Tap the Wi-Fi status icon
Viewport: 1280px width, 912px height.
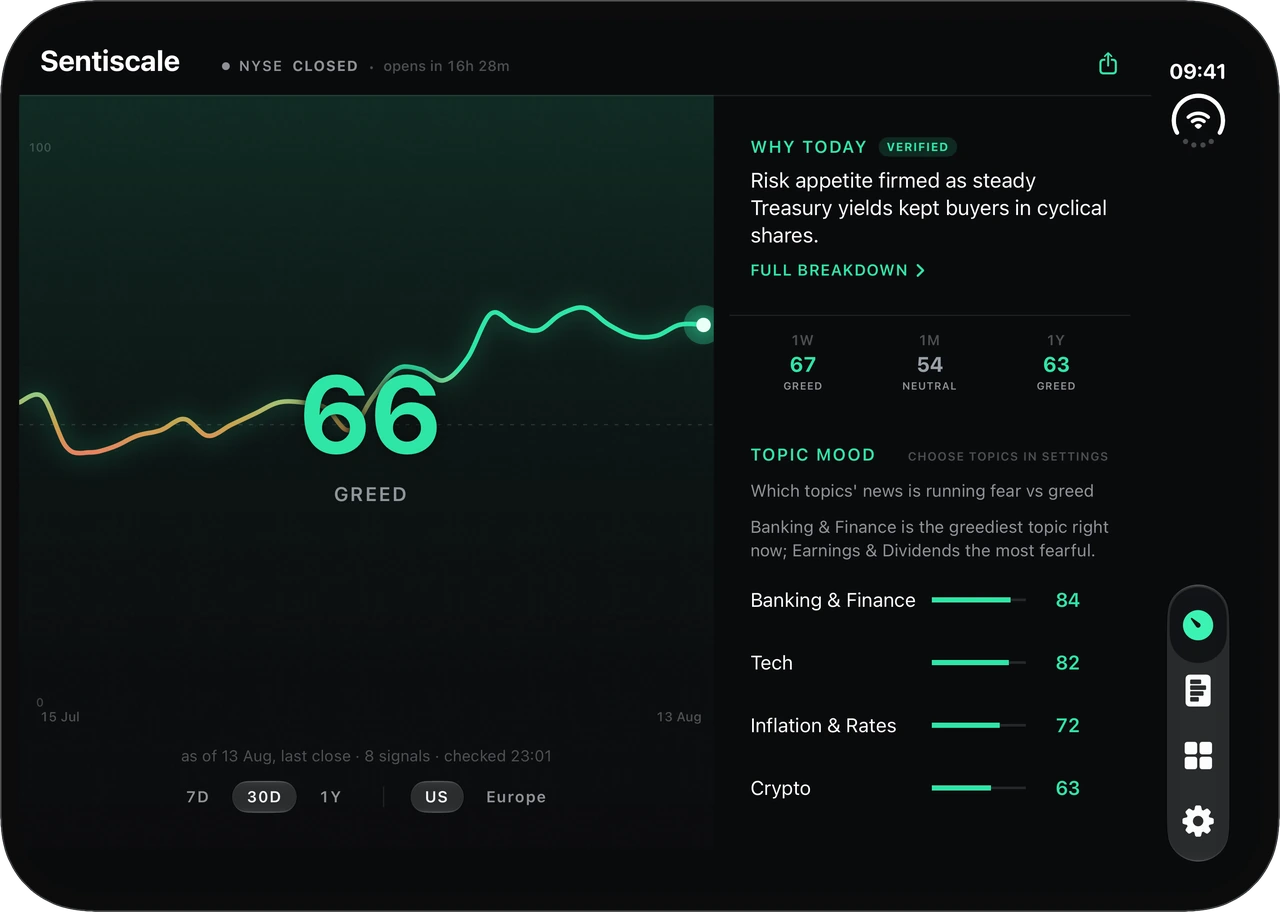click(1198, 120)
